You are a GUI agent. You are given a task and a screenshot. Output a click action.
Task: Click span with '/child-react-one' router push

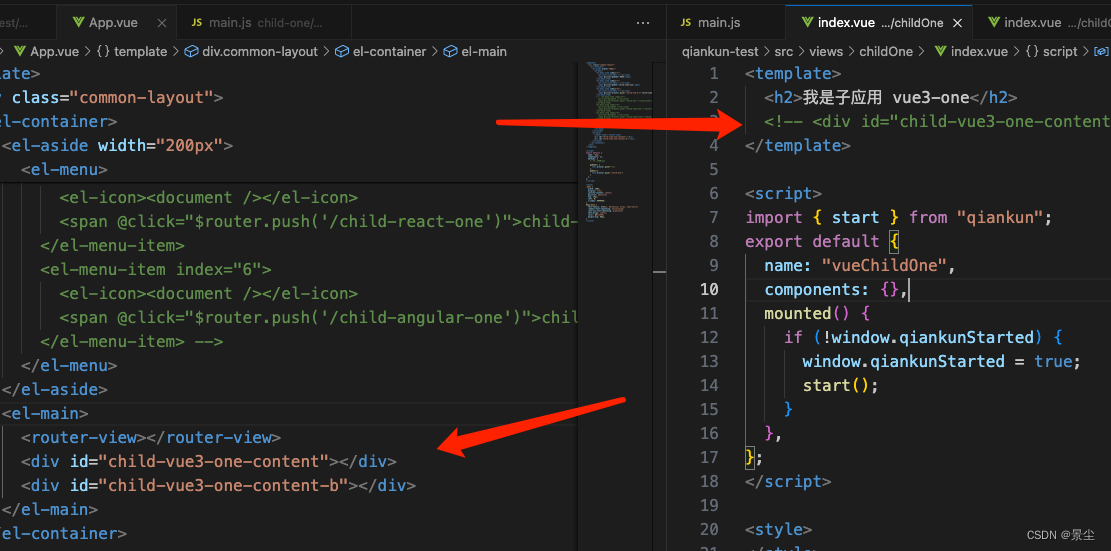pos(319,222)
